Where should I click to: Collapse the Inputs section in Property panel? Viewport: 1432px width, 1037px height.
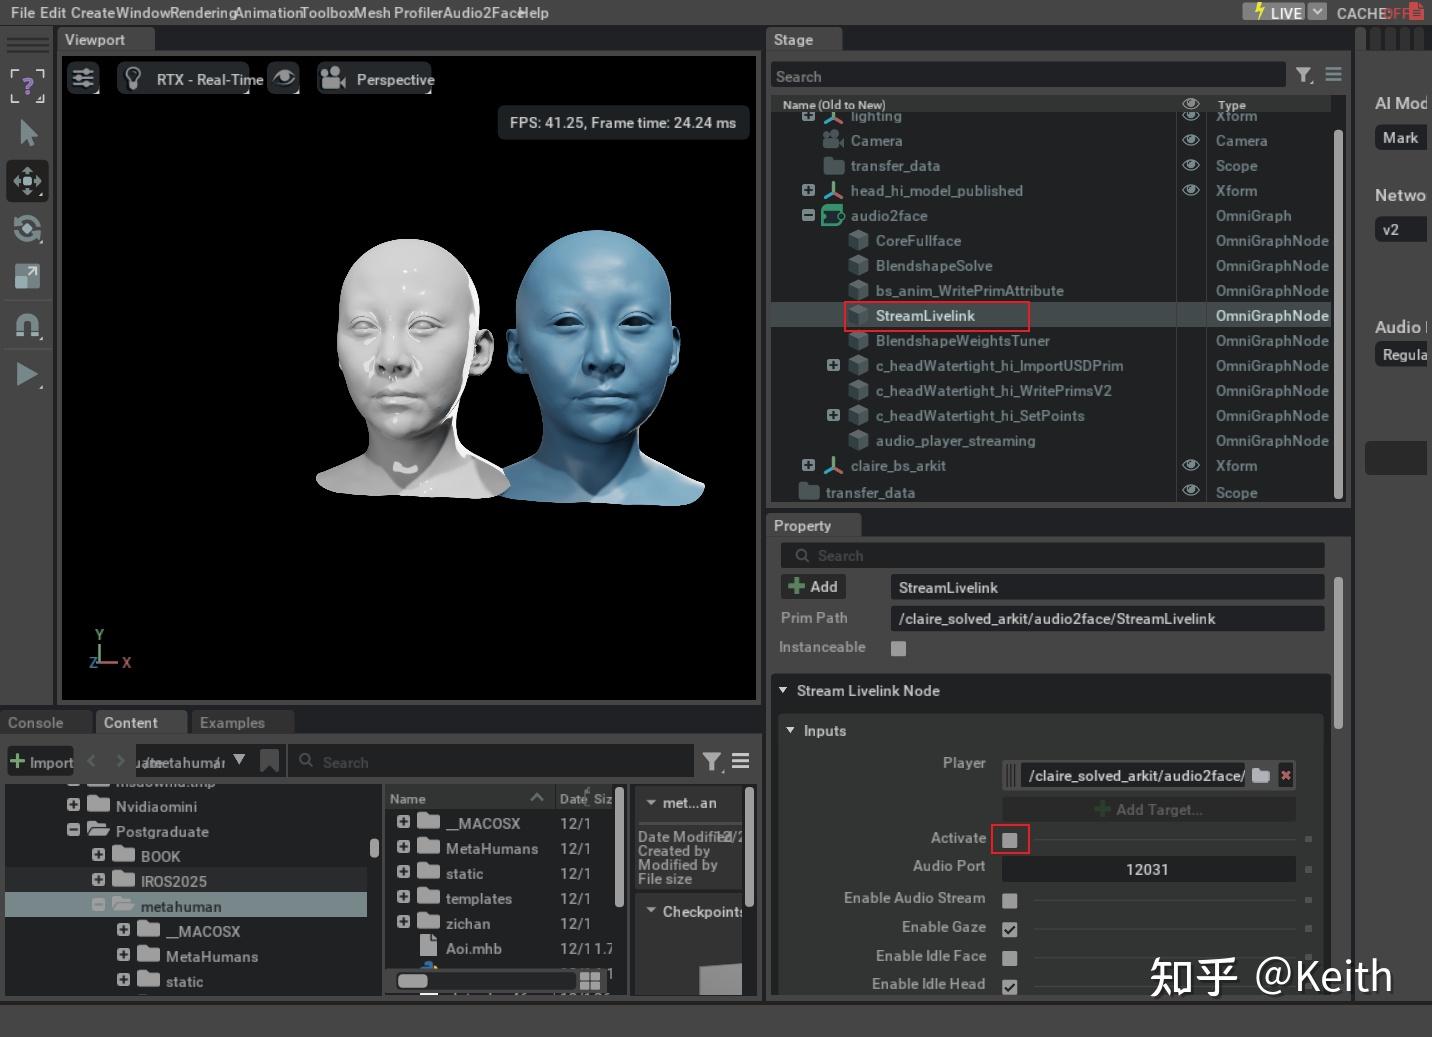[x=790, y=731]
